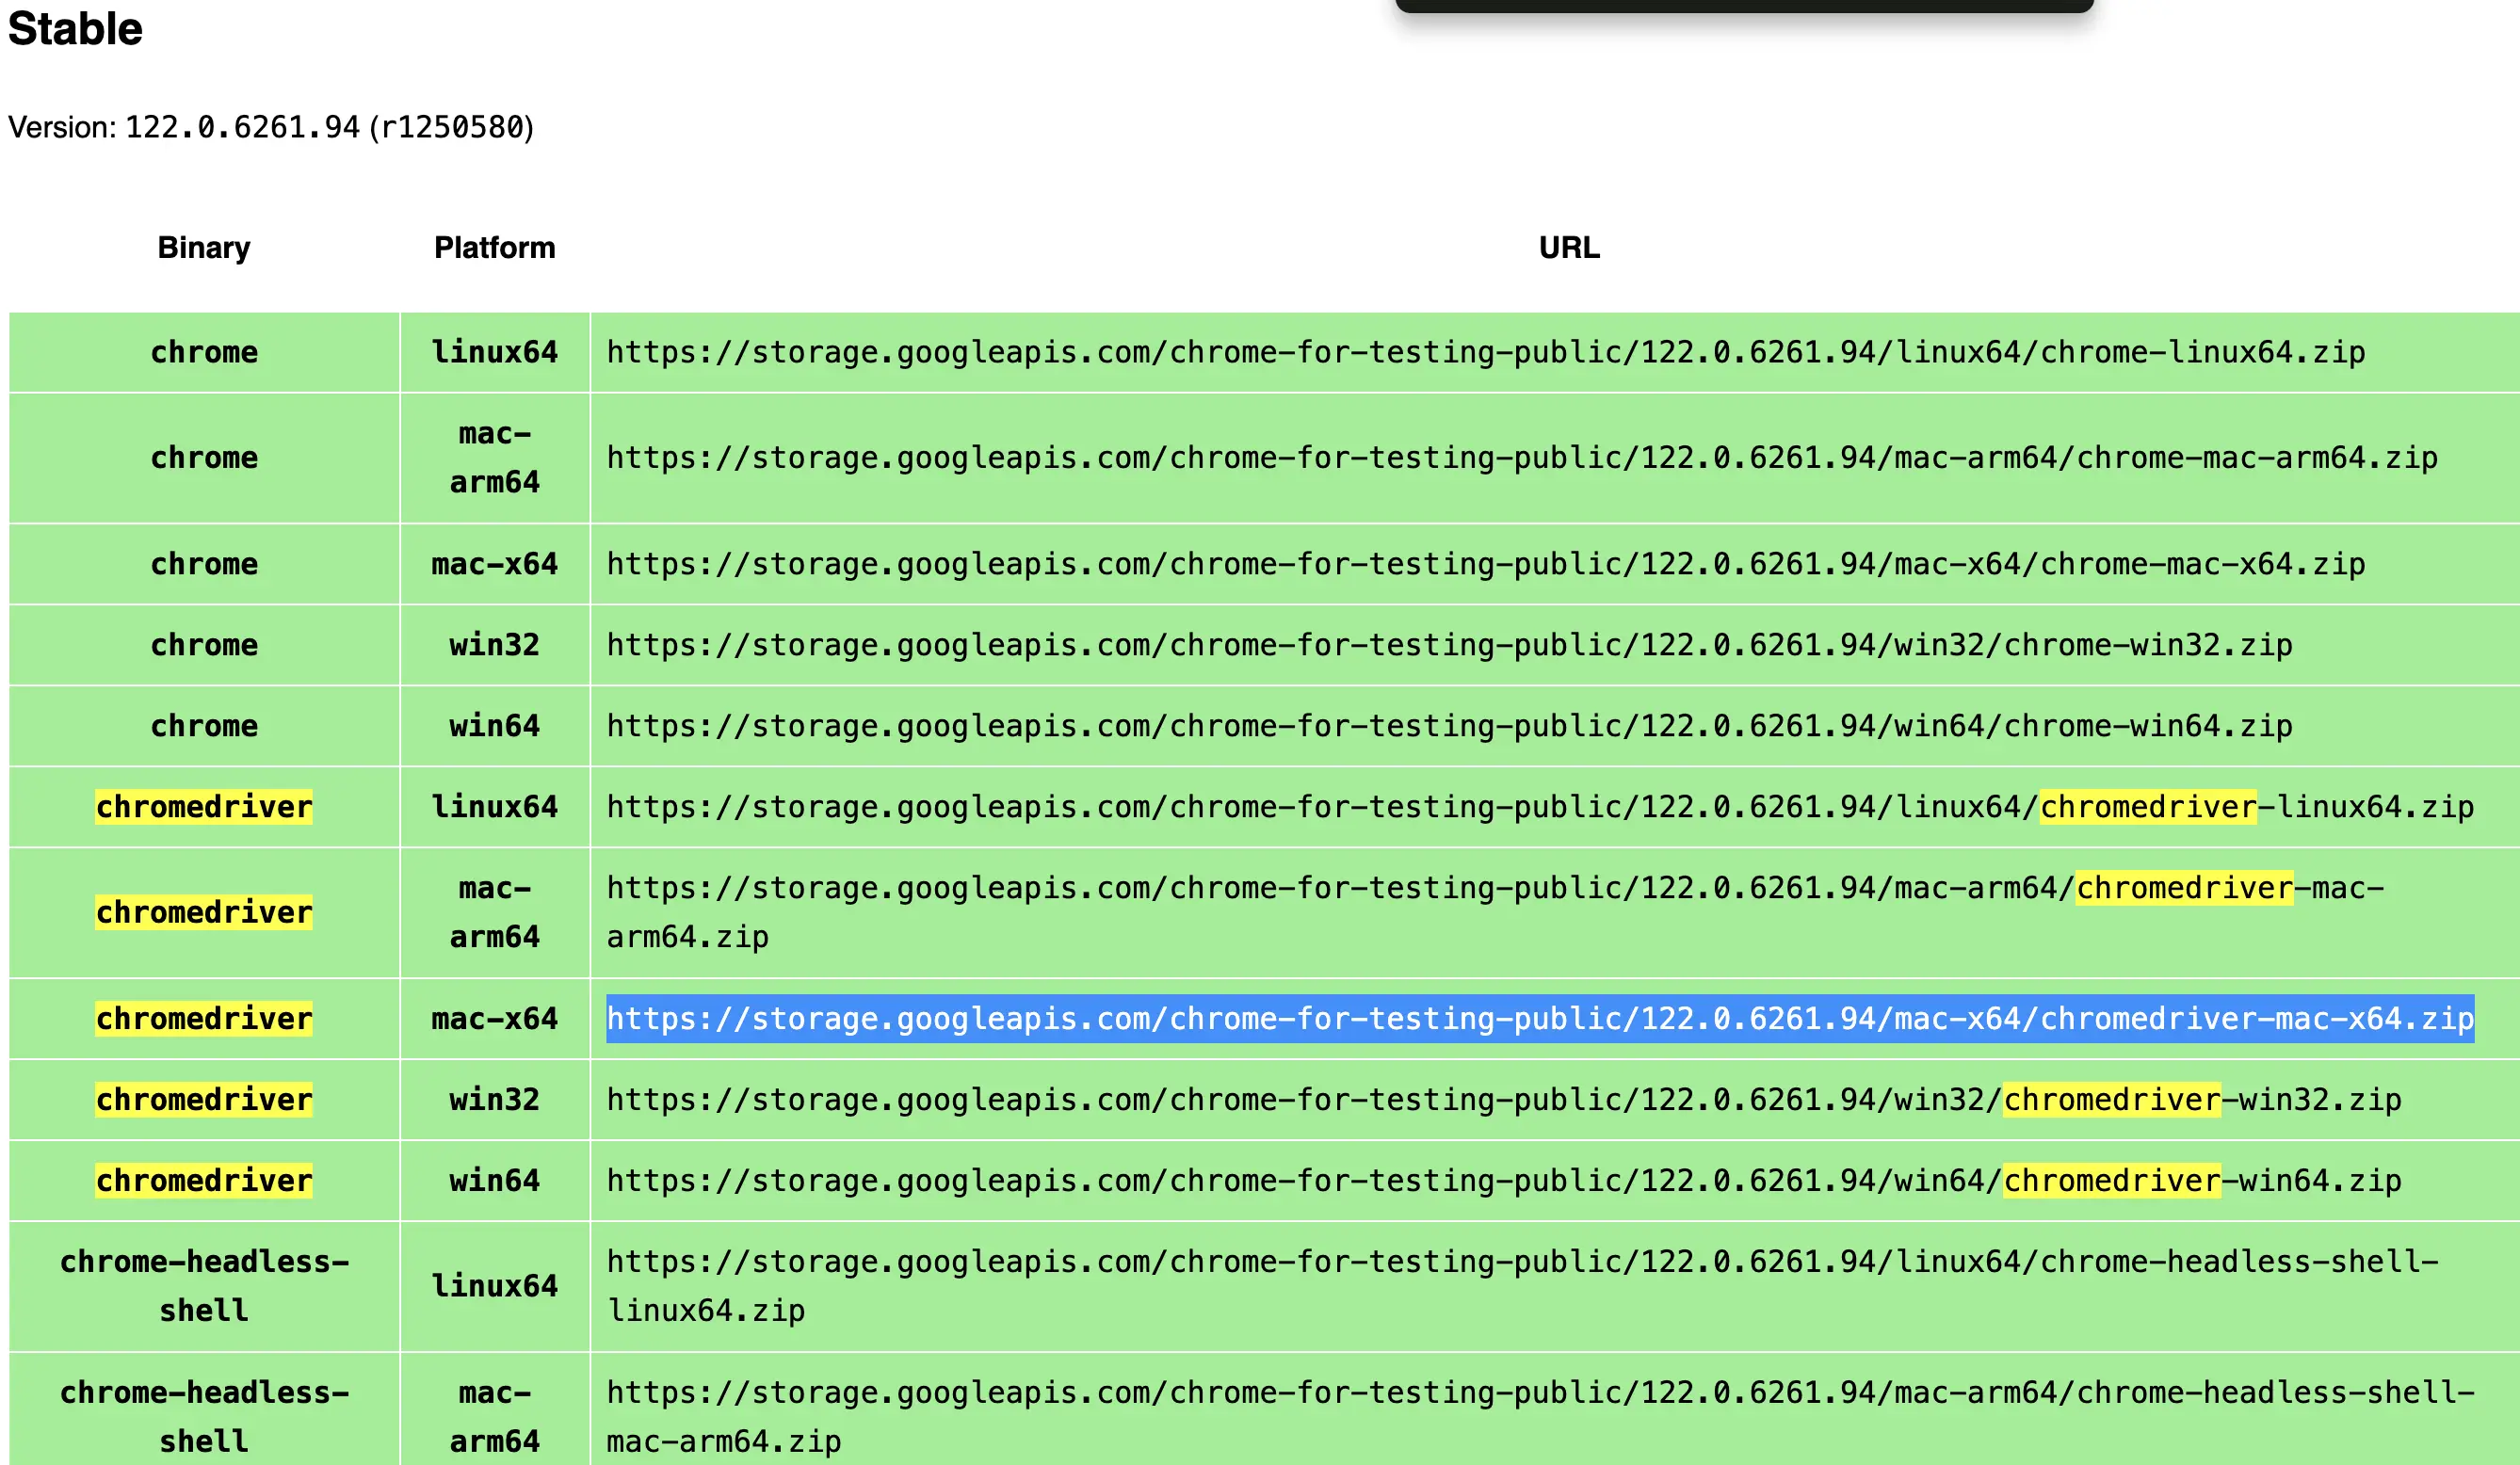Click linux64 platform cell in chromedriver row

click(x=495, y=807)
